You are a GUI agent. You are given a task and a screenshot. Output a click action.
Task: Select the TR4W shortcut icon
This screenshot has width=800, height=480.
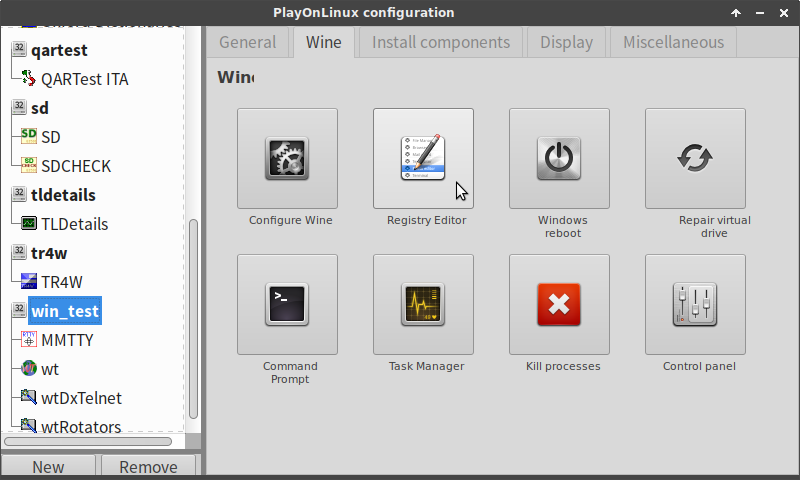[29, 281]
